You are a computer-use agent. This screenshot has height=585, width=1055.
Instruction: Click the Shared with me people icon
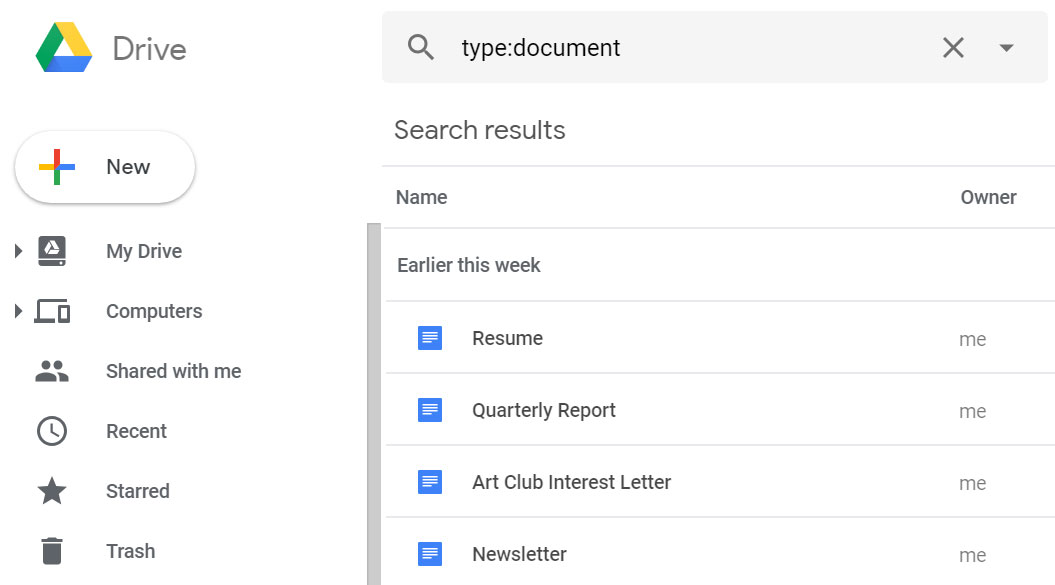52,371
